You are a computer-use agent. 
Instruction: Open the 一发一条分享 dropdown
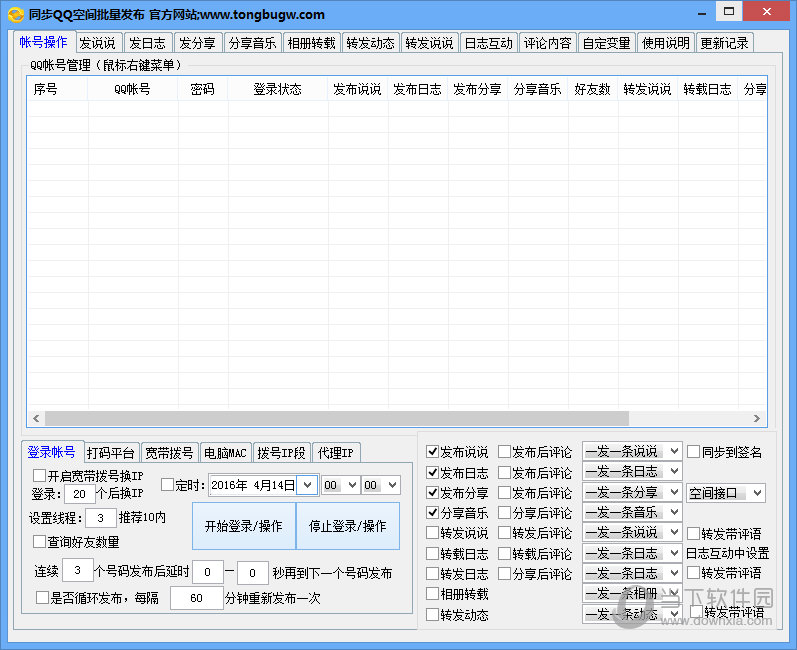(x=632, y=492)
